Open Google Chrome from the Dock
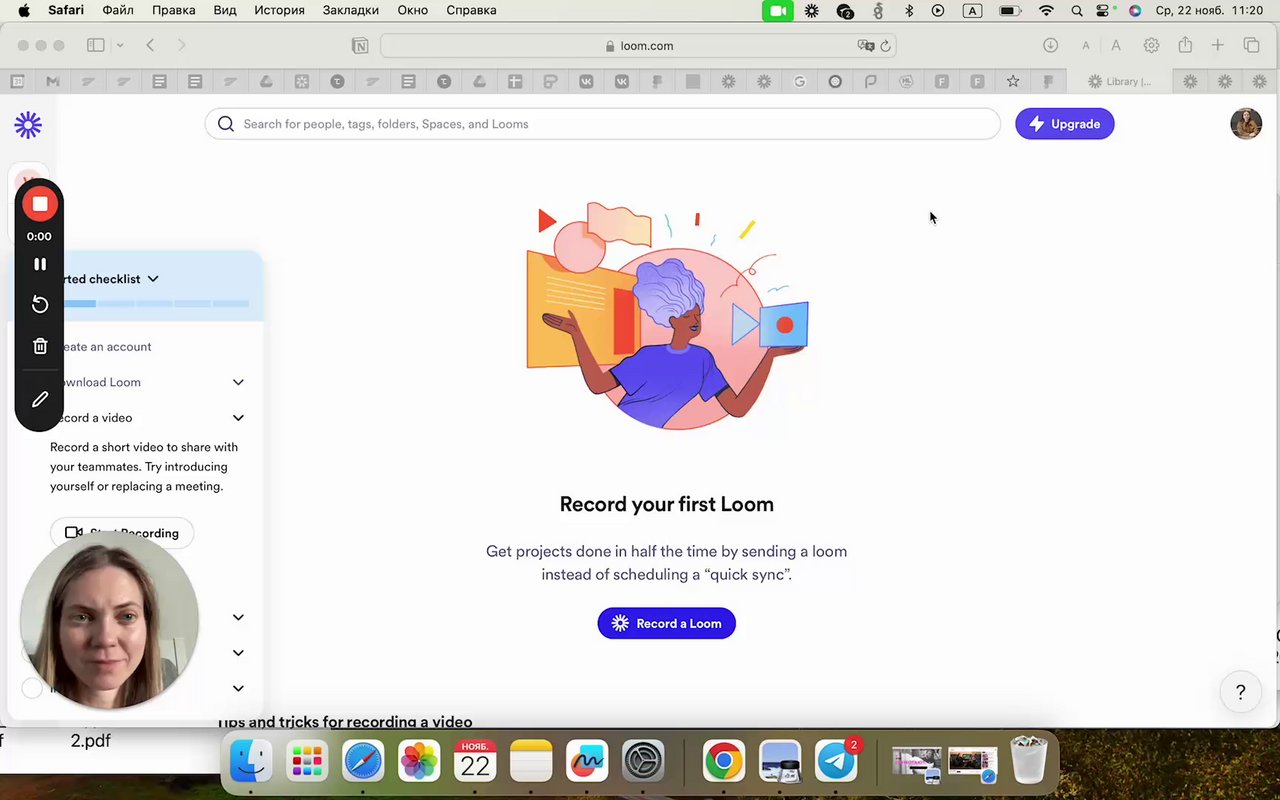The height and width of the screenshot is (800, 1280). point(724,762)
